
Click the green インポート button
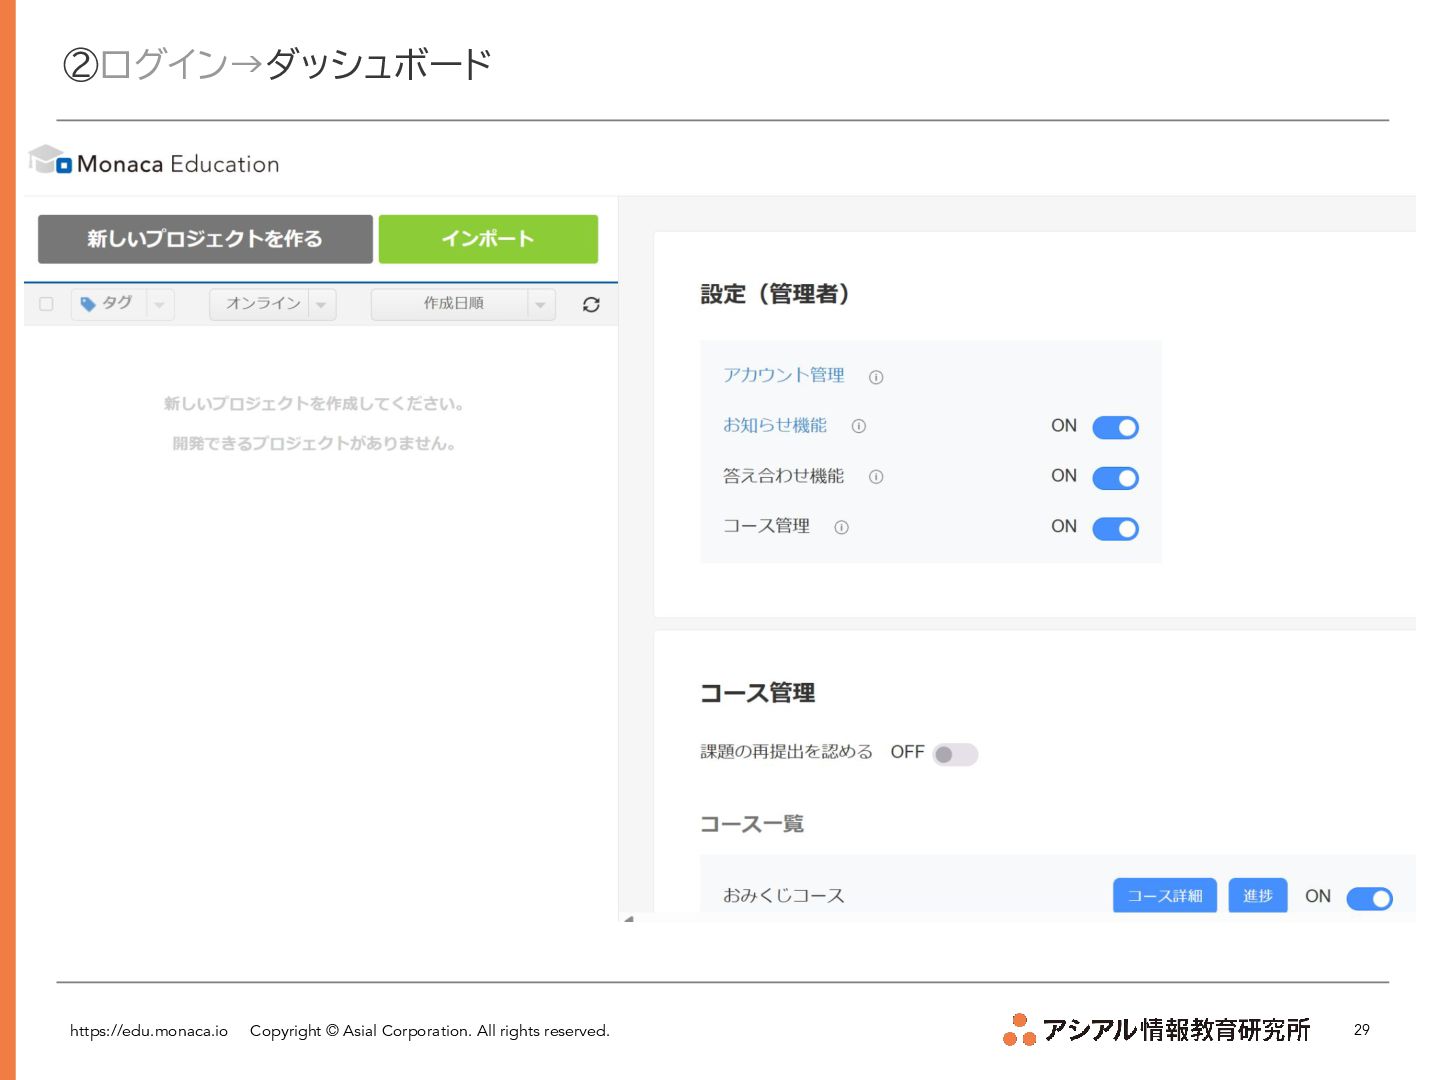[488, 239]
